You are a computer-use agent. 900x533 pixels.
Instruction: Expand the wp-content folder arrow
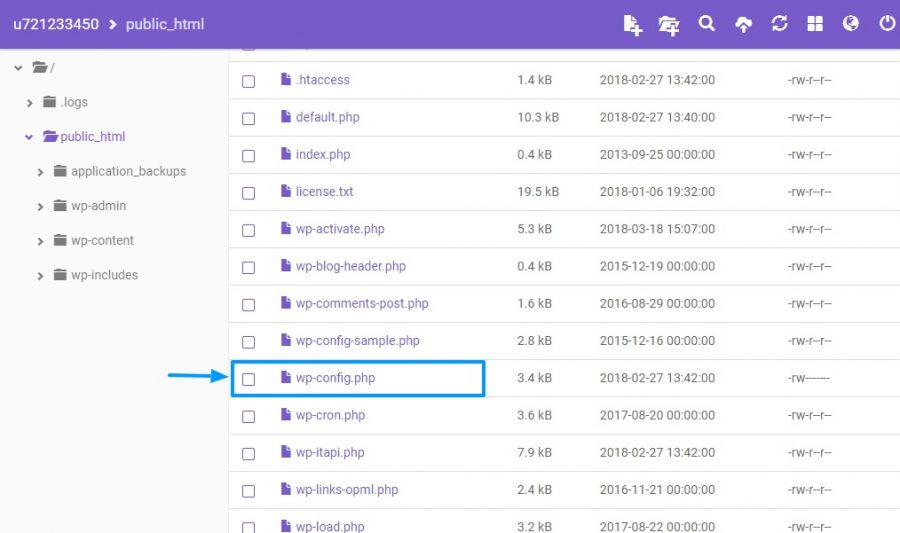(x=40, y=242)
